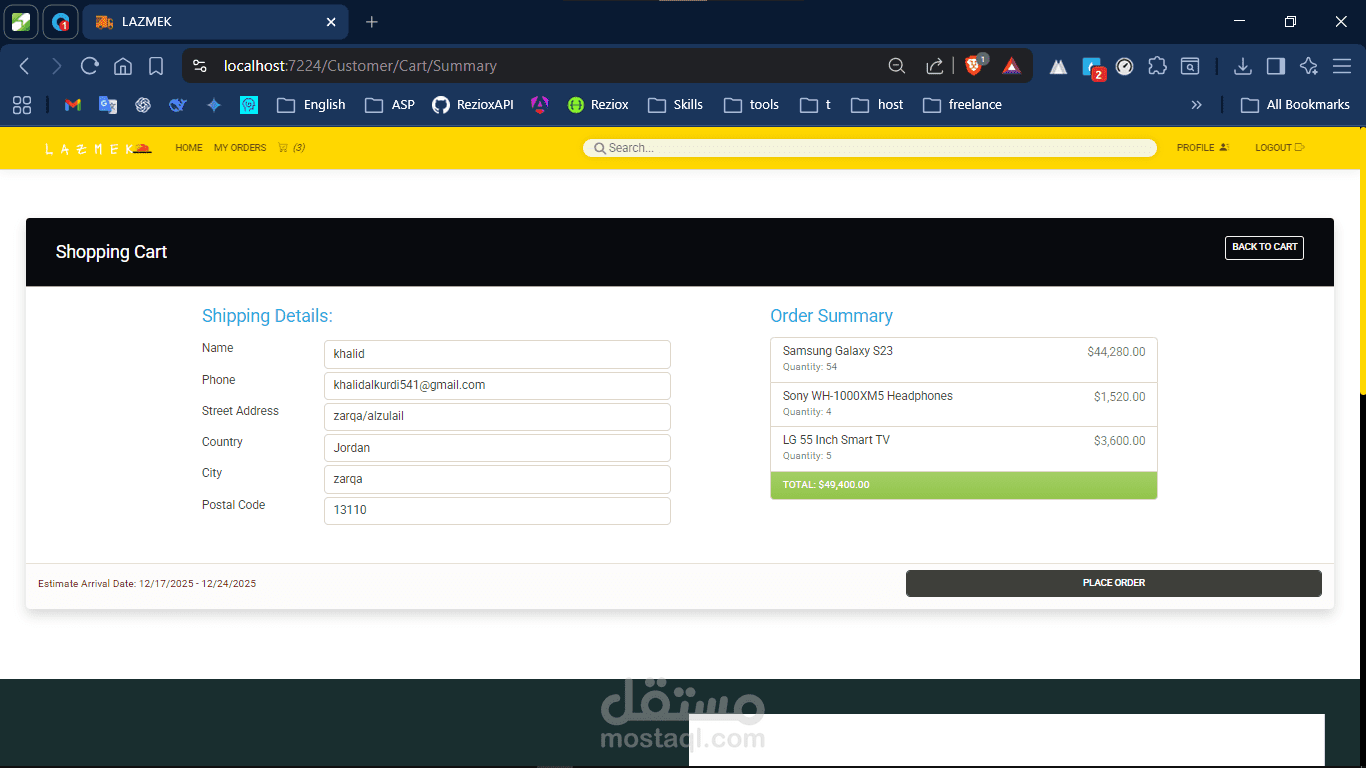The height and width of the screenshot is (768, 1366).
Task: Click the LAZMEK logo in the header
Action: (98, 149)
